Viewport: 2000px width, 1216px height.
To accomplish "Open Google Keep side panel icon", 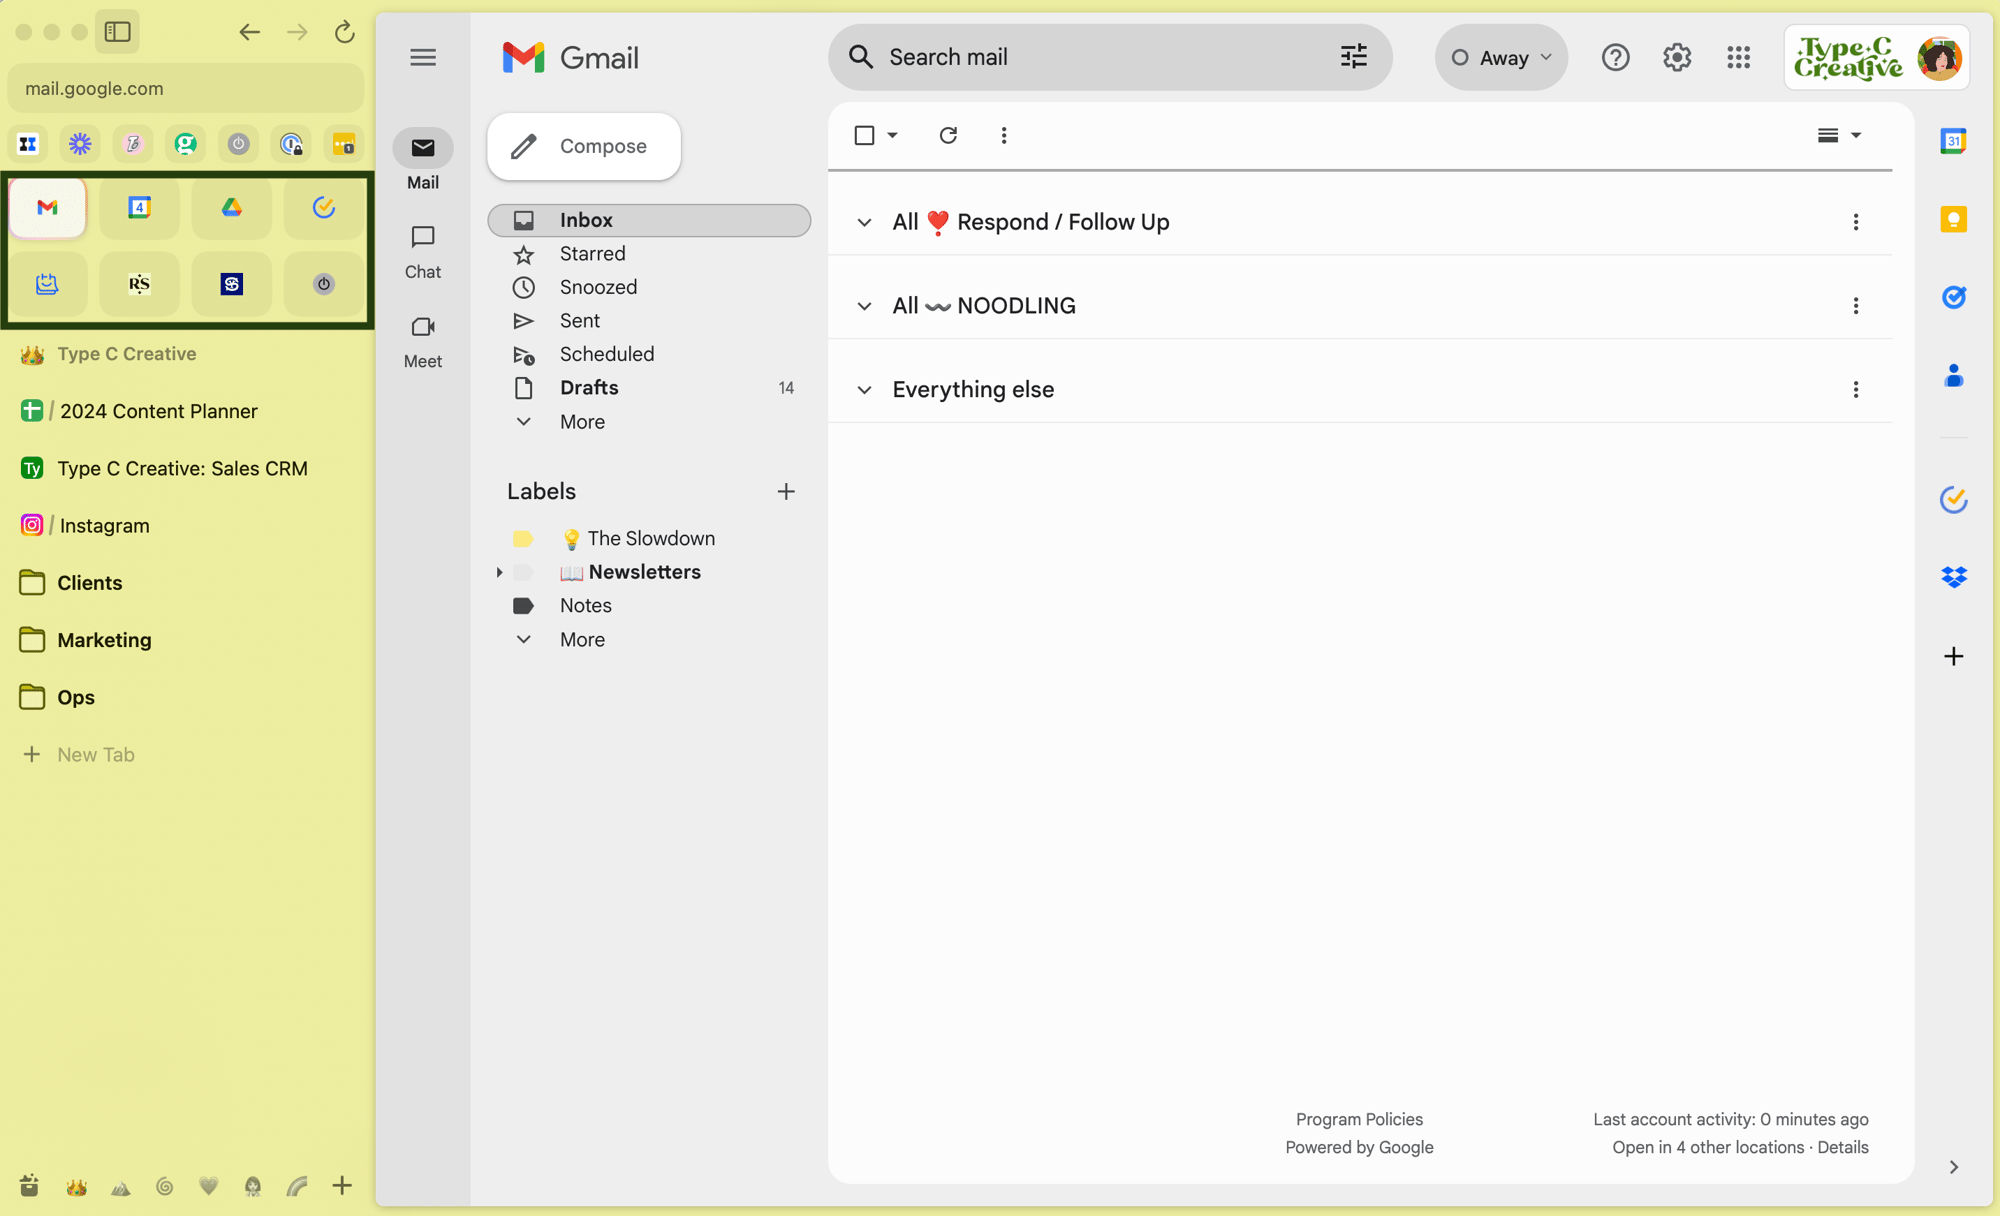I will [x=1953, y=219].
